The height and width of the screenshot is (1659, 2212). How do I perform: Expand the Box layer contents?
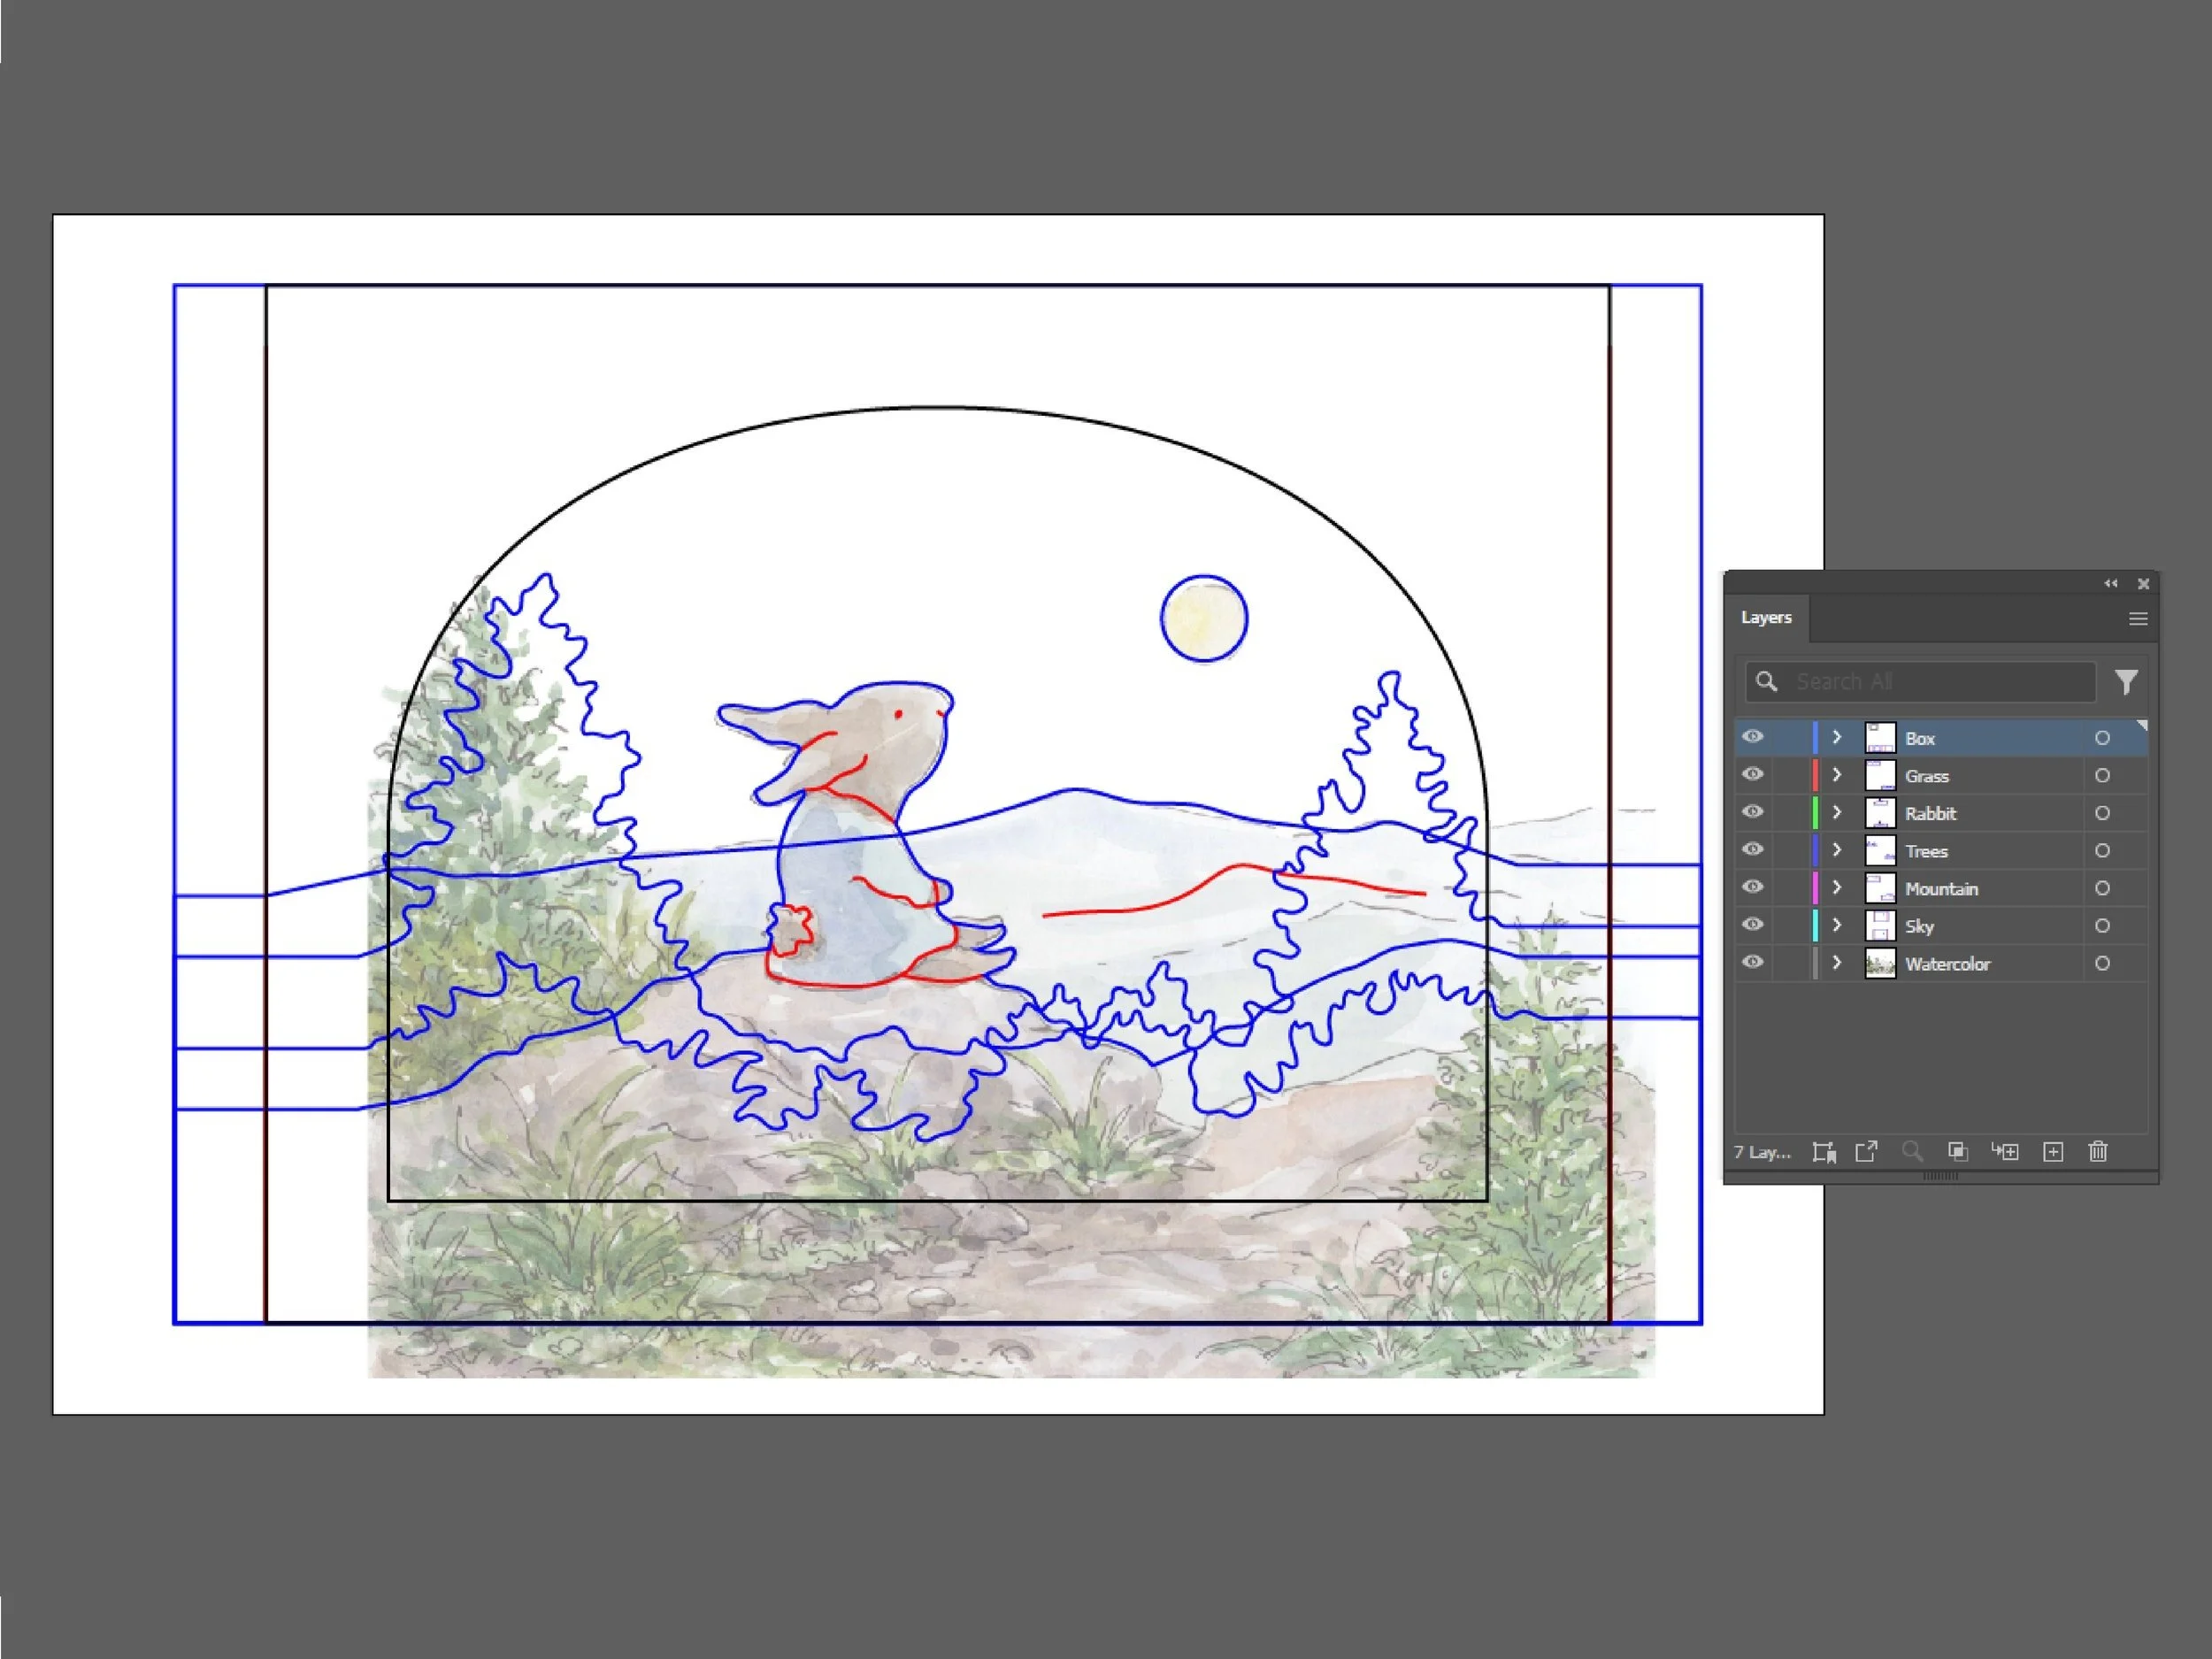click(x=1837, y=738)
